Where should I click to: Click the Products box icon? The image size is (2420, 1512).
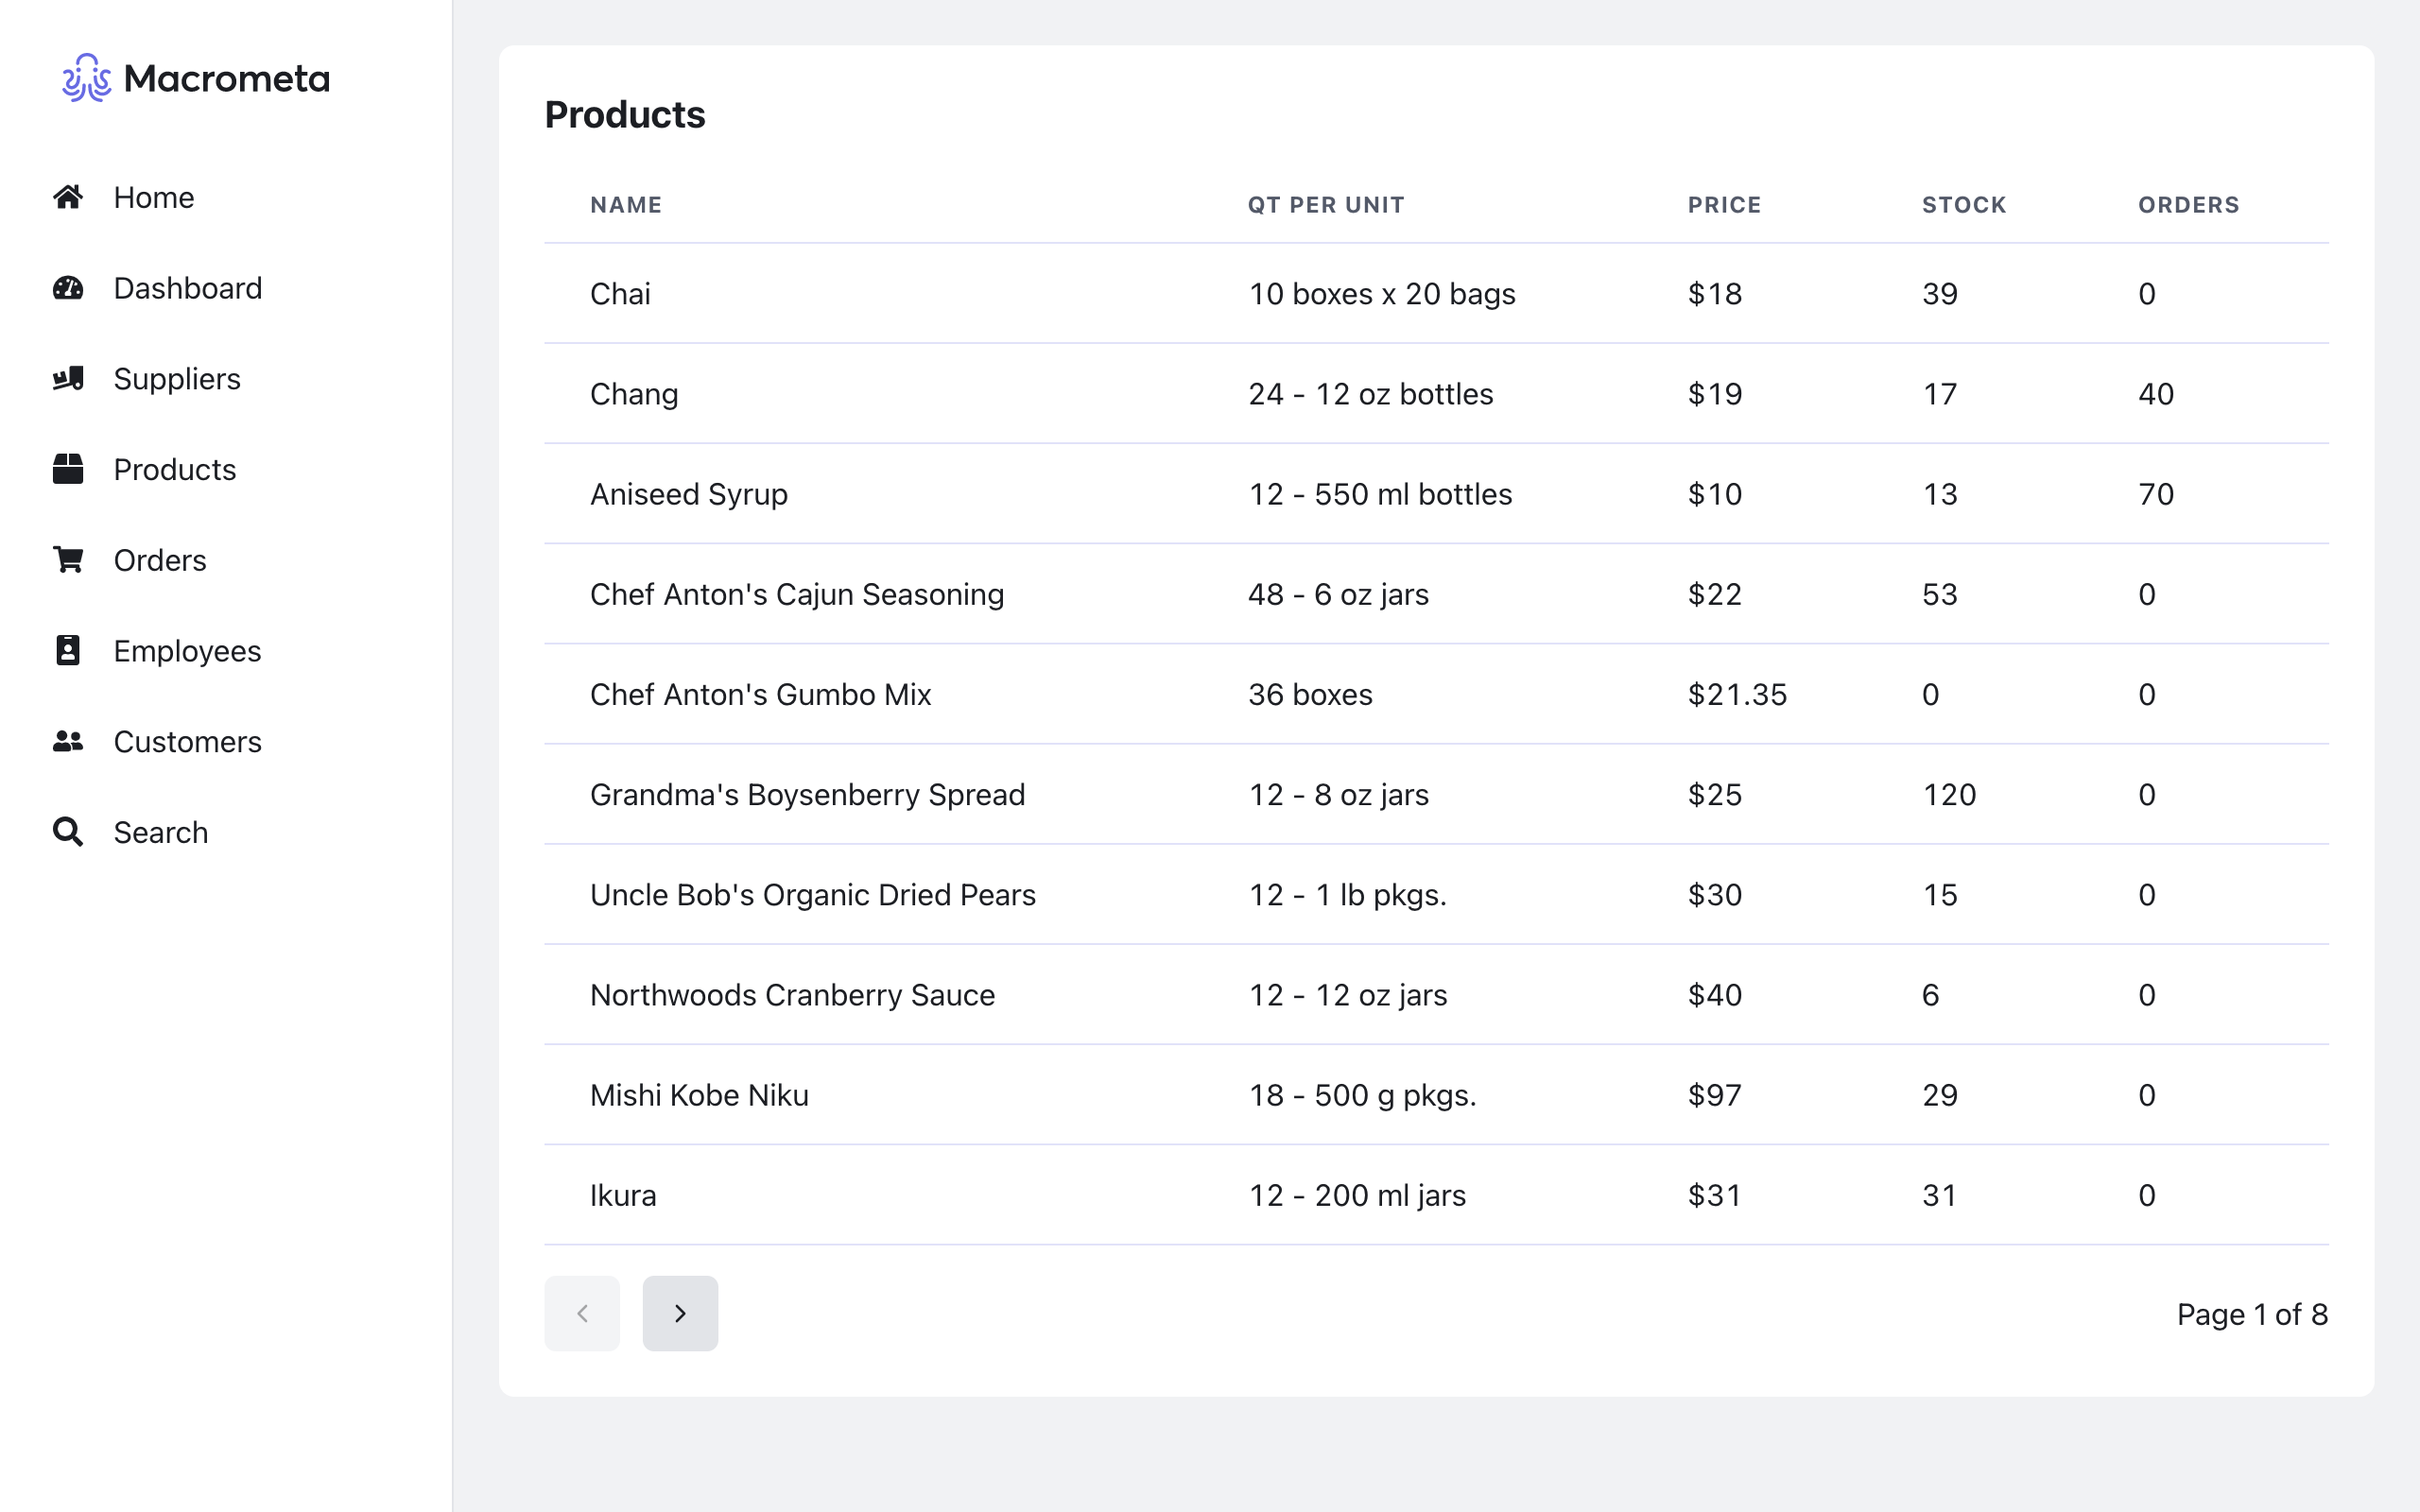pos(68,469)
